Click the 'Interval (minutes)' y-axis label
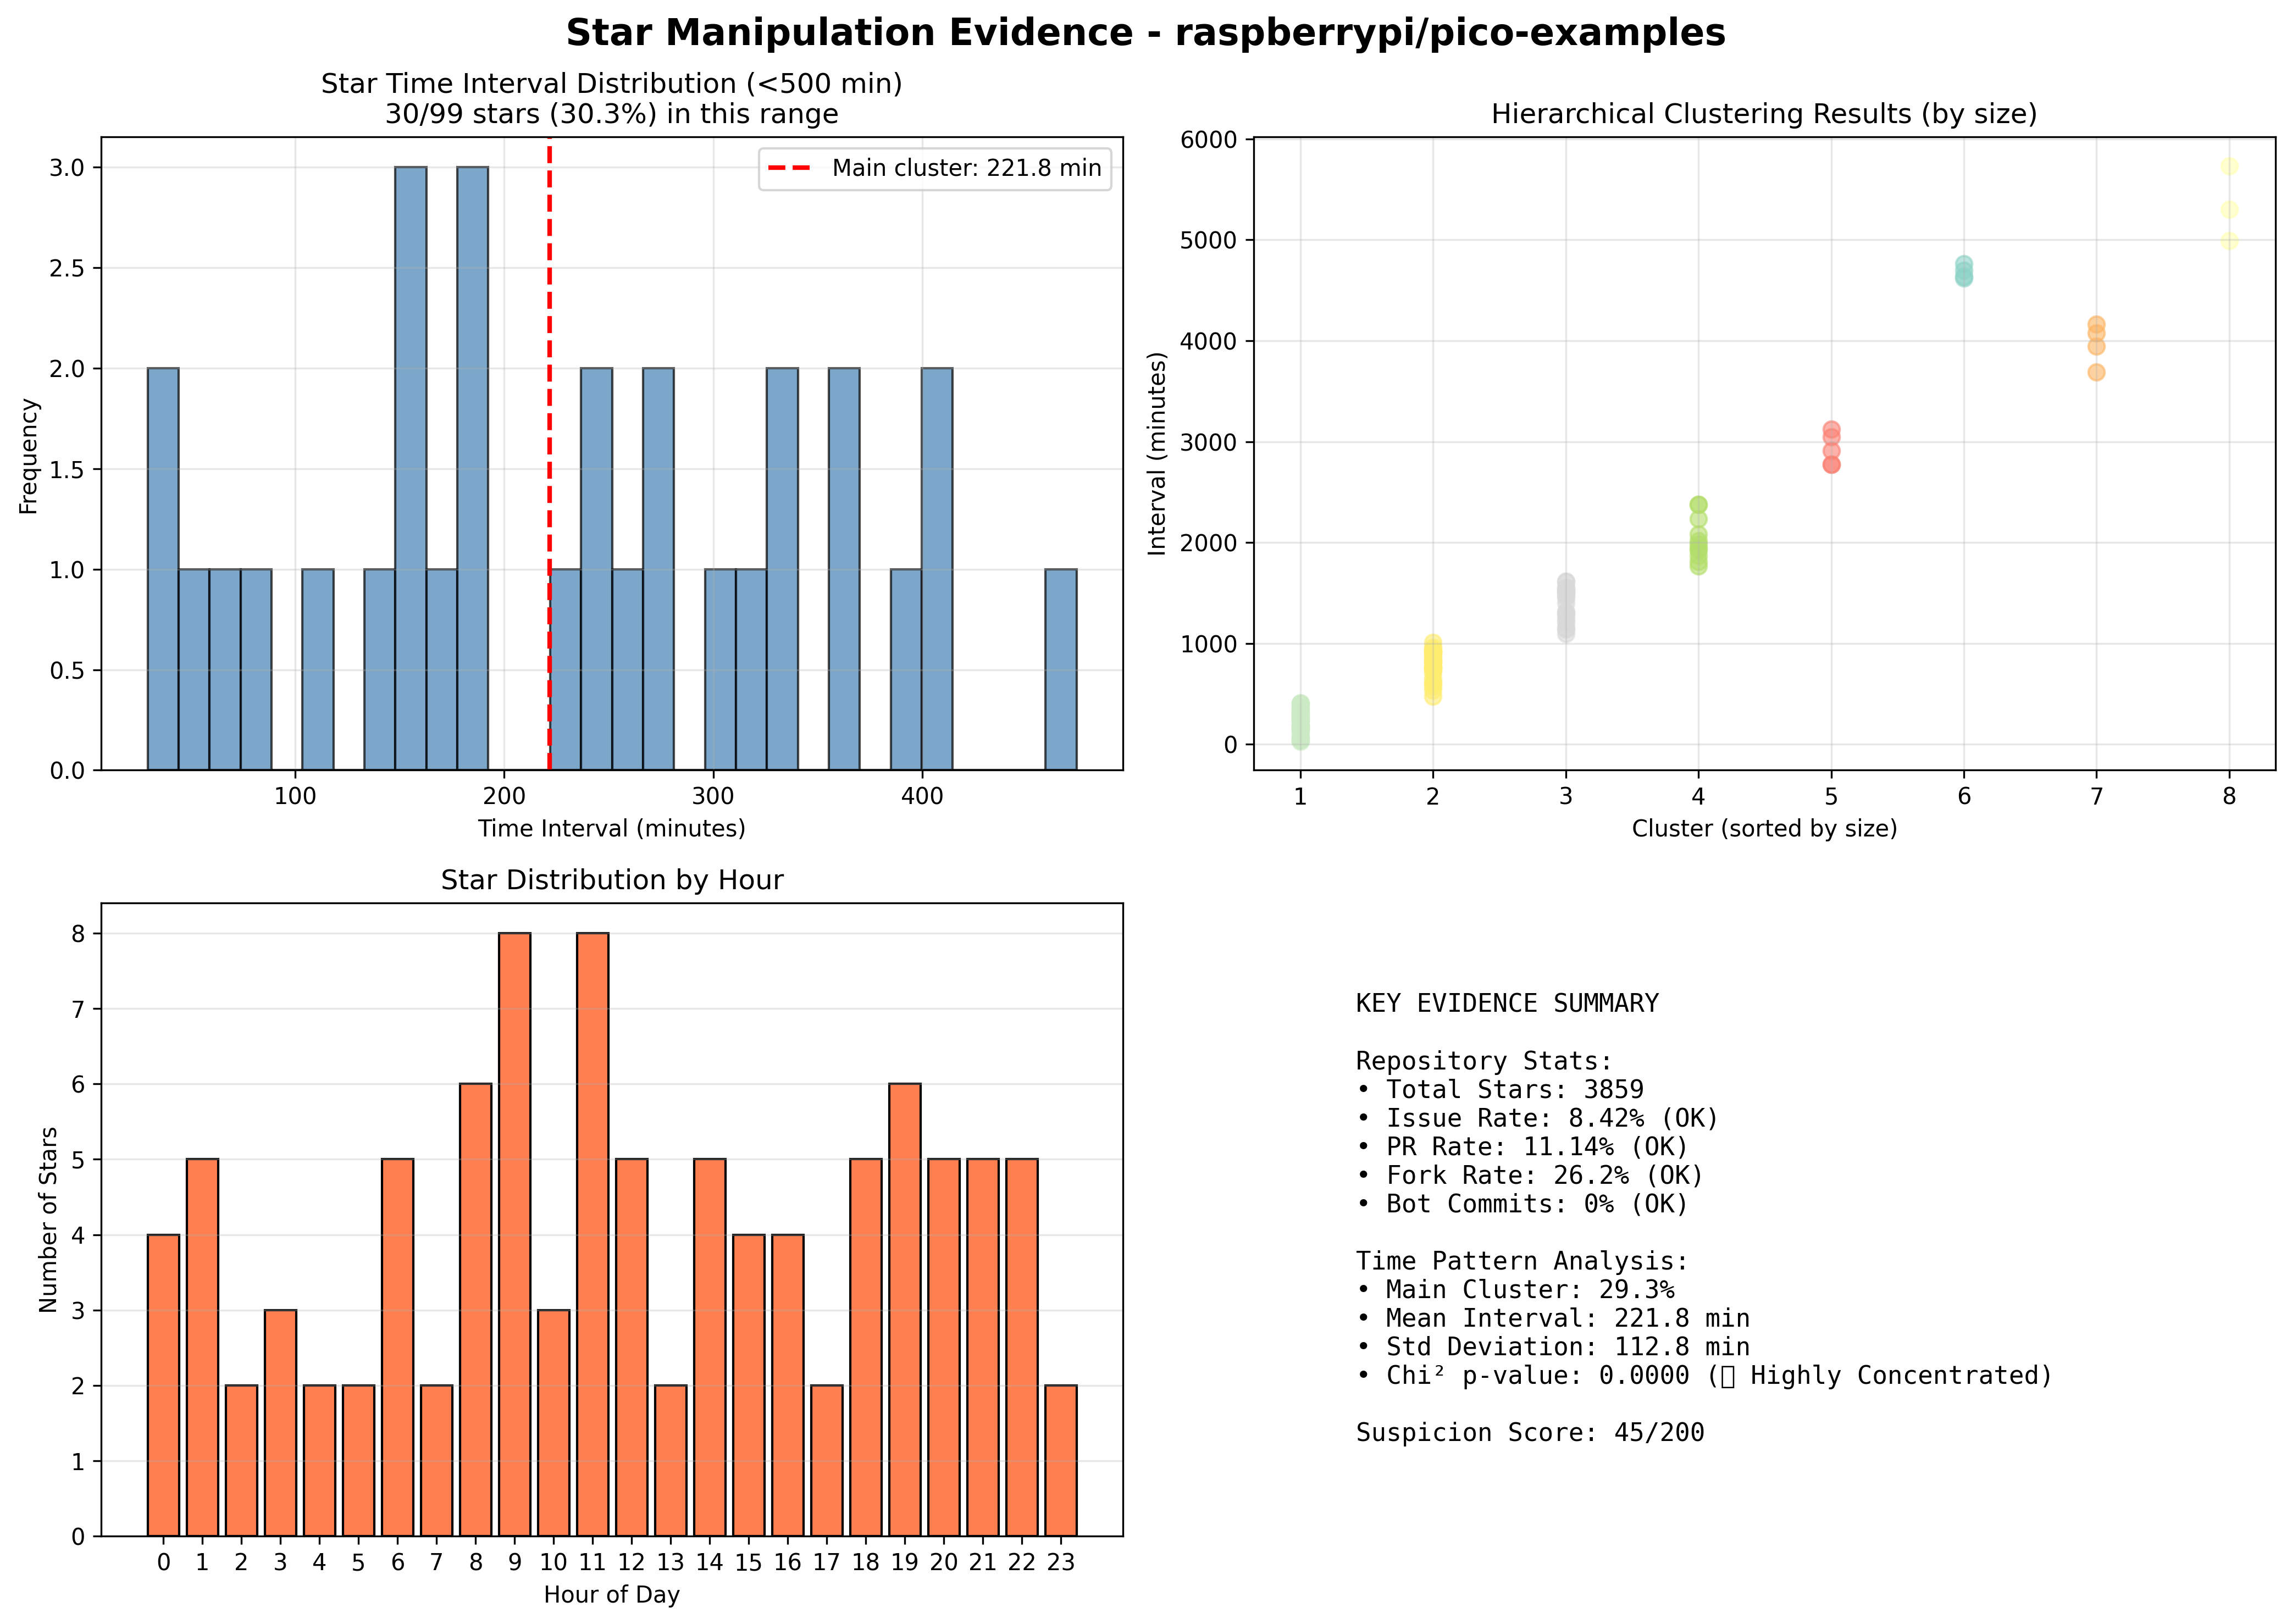The height and width of the screenshot is (1624, 2292). [1157, 453]
